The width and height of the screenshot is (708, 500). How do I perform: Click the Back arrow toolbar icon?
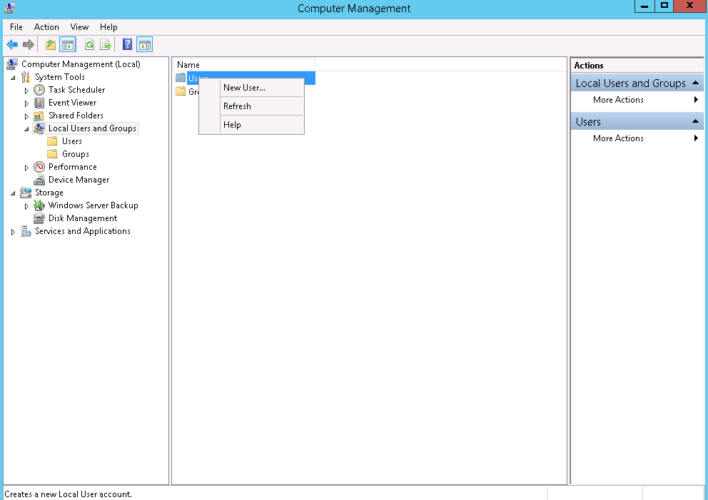12,44
